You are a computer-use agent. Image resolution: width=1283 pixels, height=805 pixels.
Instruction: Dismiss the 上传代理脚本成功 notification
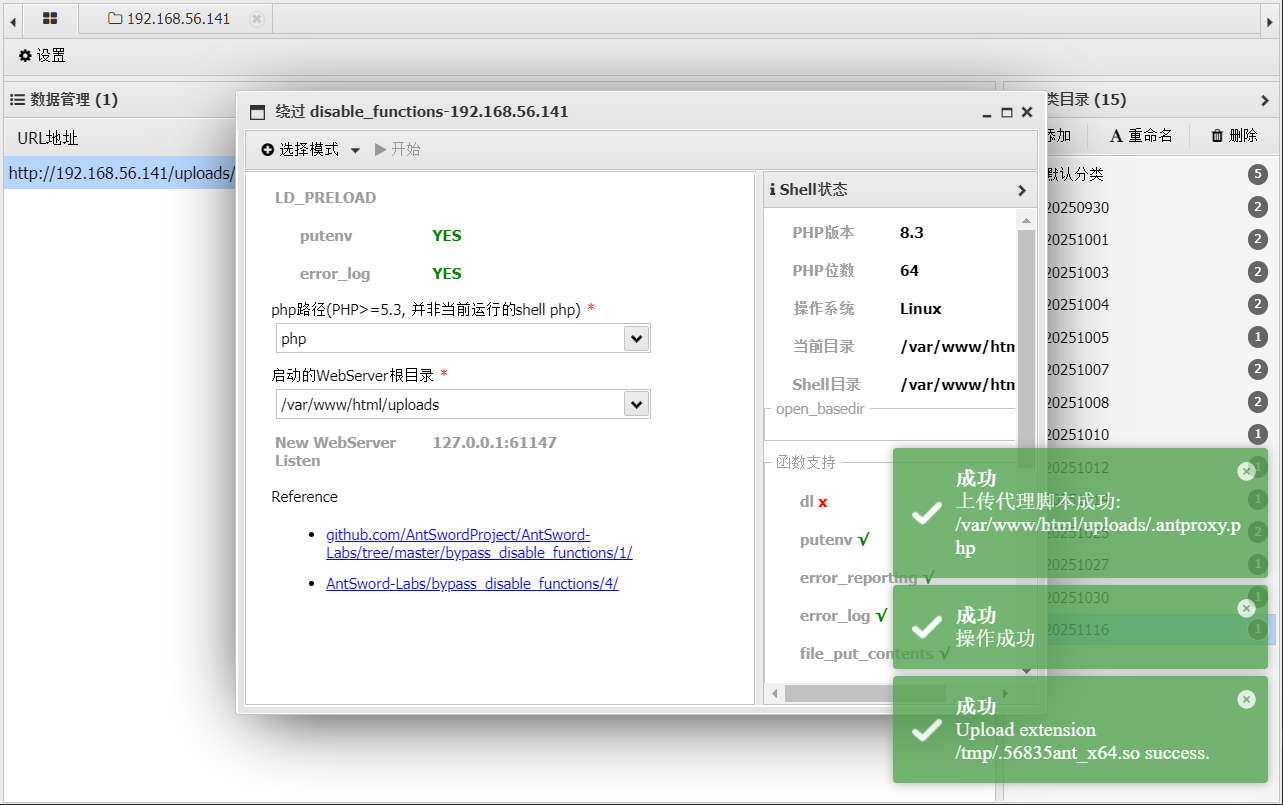pos(1246,471)
